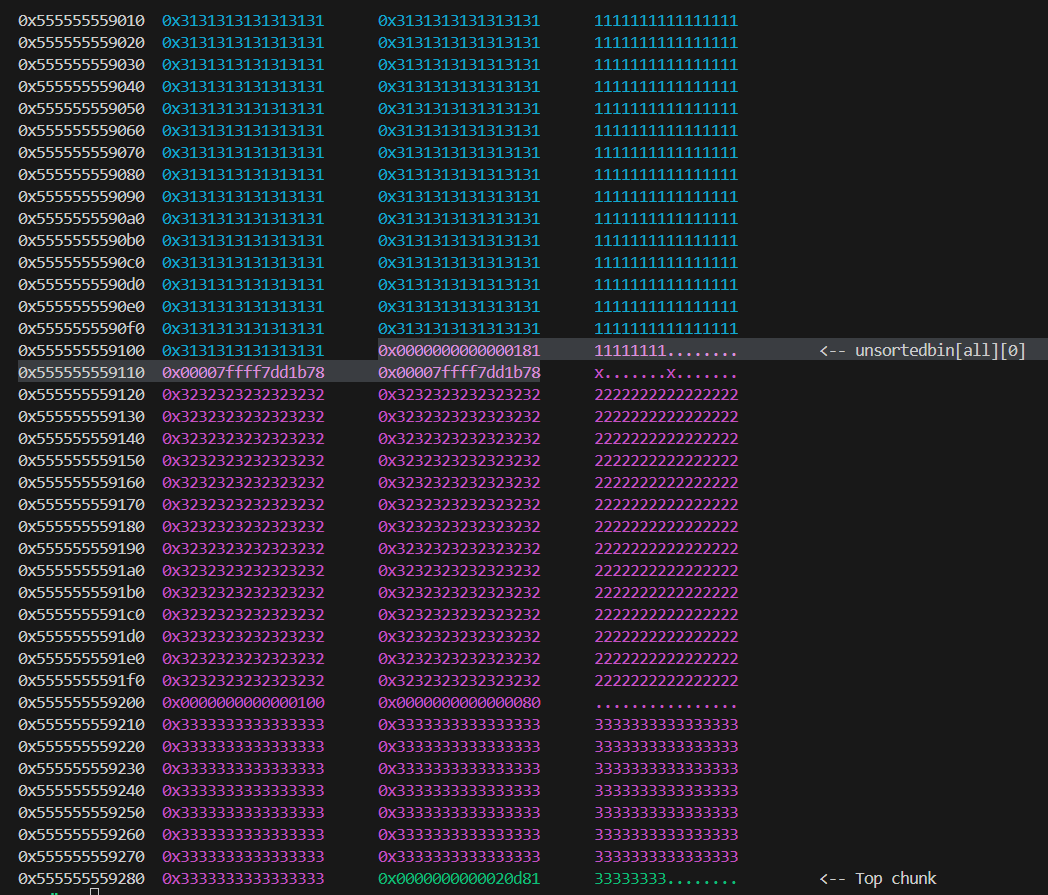Select address 0x555555559190
Image resolution: width=1048 pixels, height=895 pixels.
(x=81, y=548)
